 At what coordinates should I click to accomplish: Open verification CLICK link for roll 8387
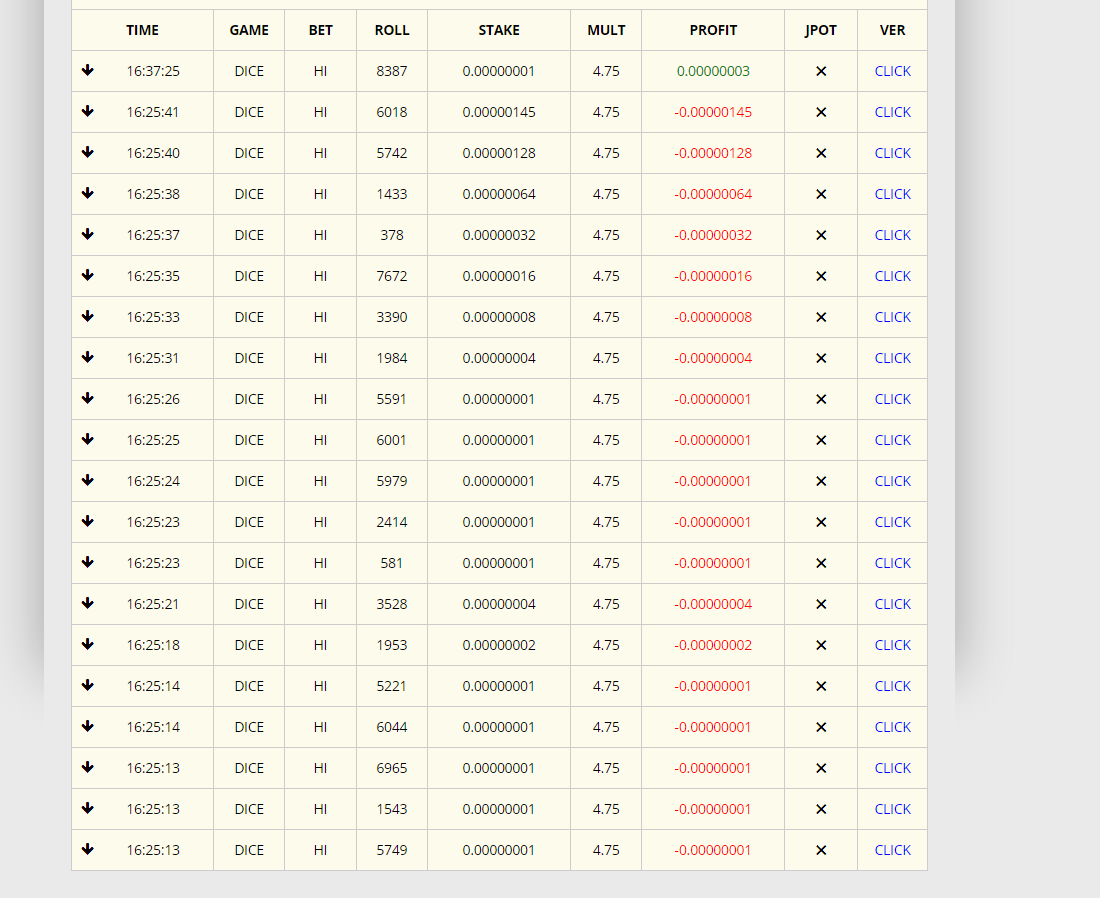point(892,71)
